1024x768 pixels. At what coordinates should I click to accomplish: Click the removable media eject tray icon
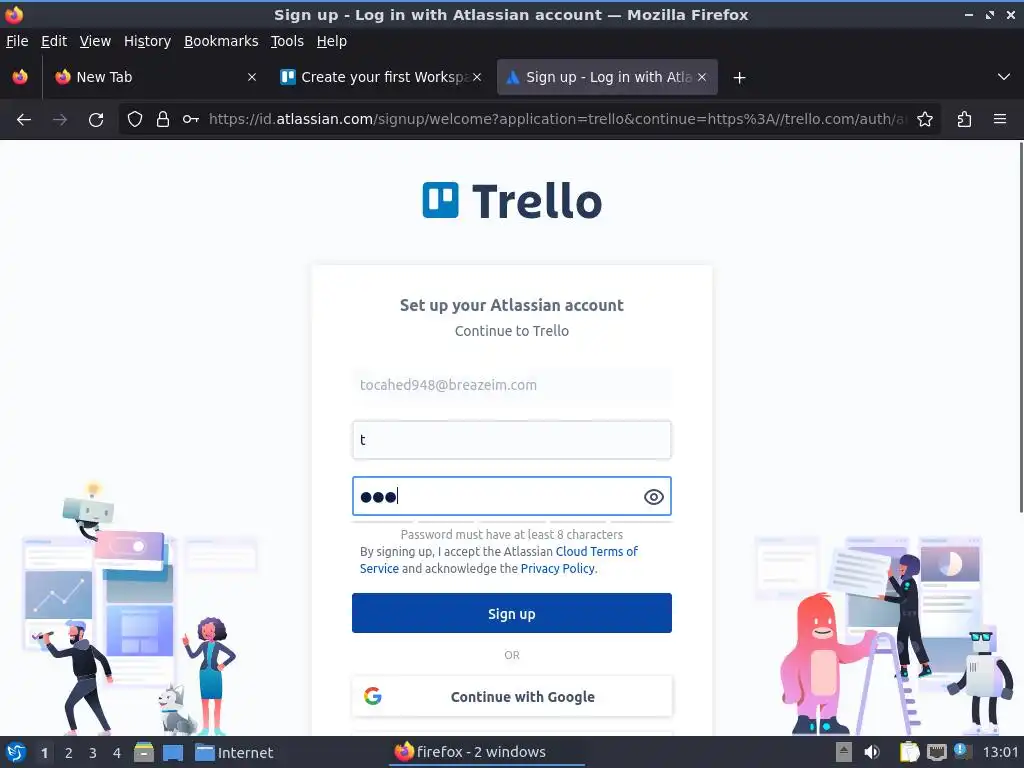click(844, 752)
